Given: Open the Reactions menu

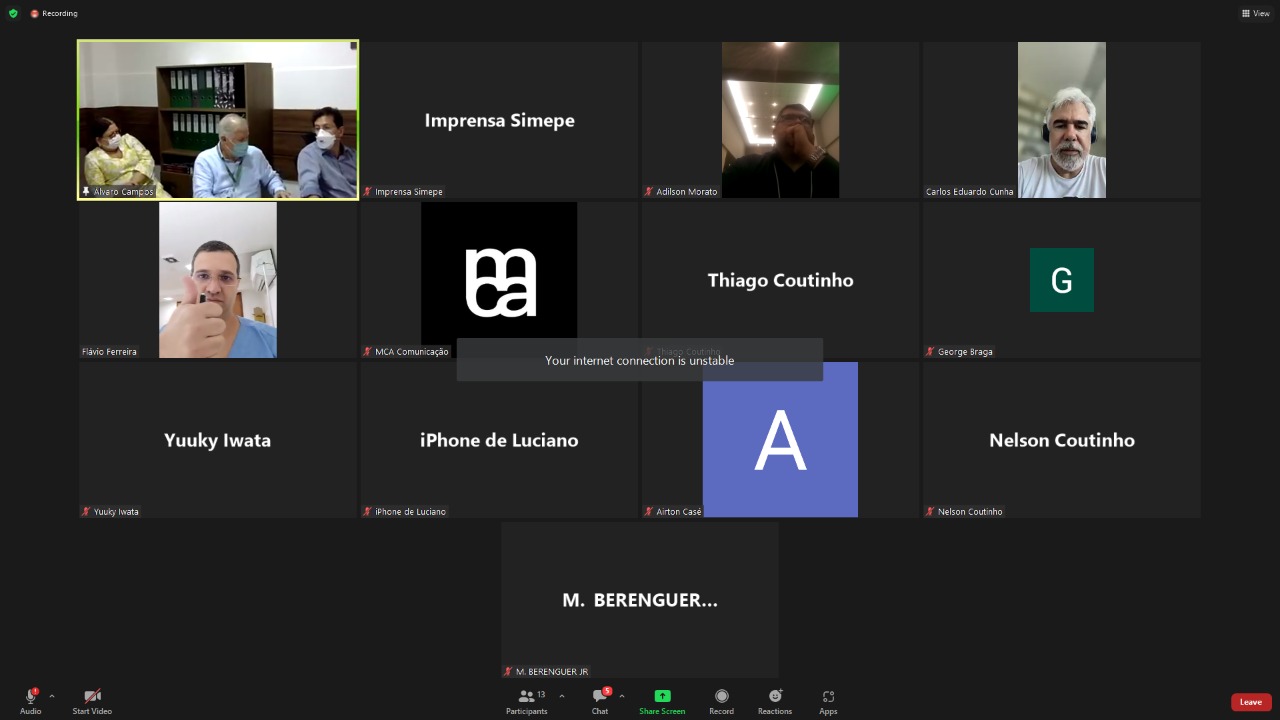Looking at the screenshot, I should click(774, 701).
